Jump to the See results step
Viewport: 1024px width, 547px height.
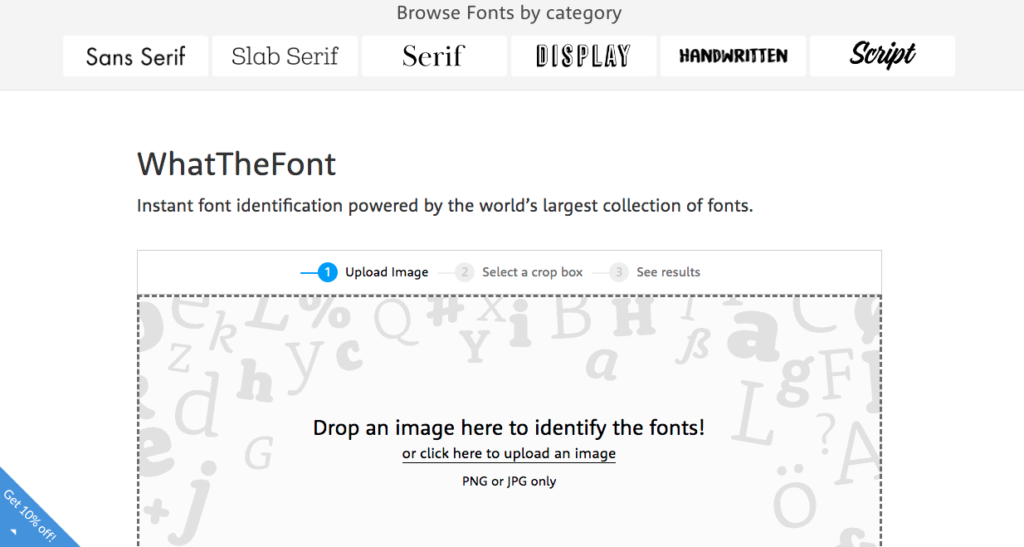668,272
